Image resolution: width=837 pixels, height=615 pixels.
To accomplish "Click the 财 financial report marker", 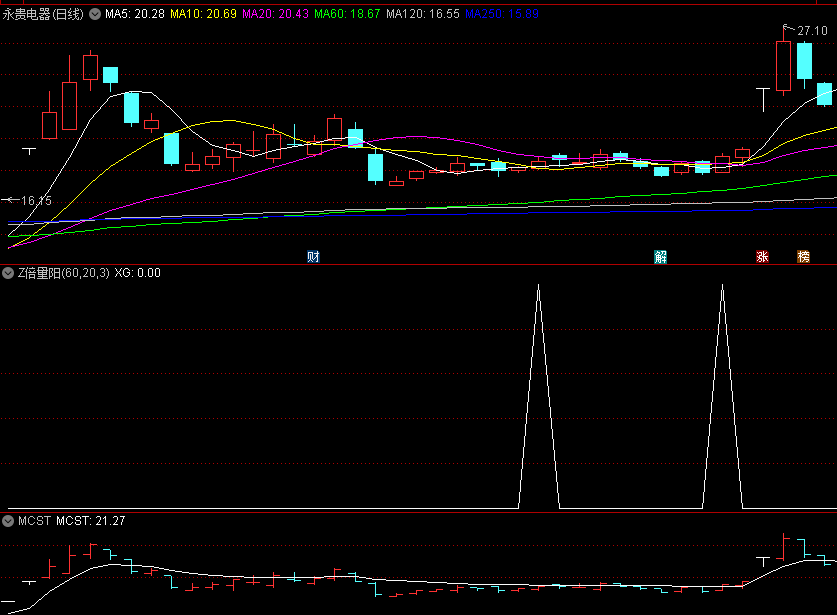I will [313, 257].
